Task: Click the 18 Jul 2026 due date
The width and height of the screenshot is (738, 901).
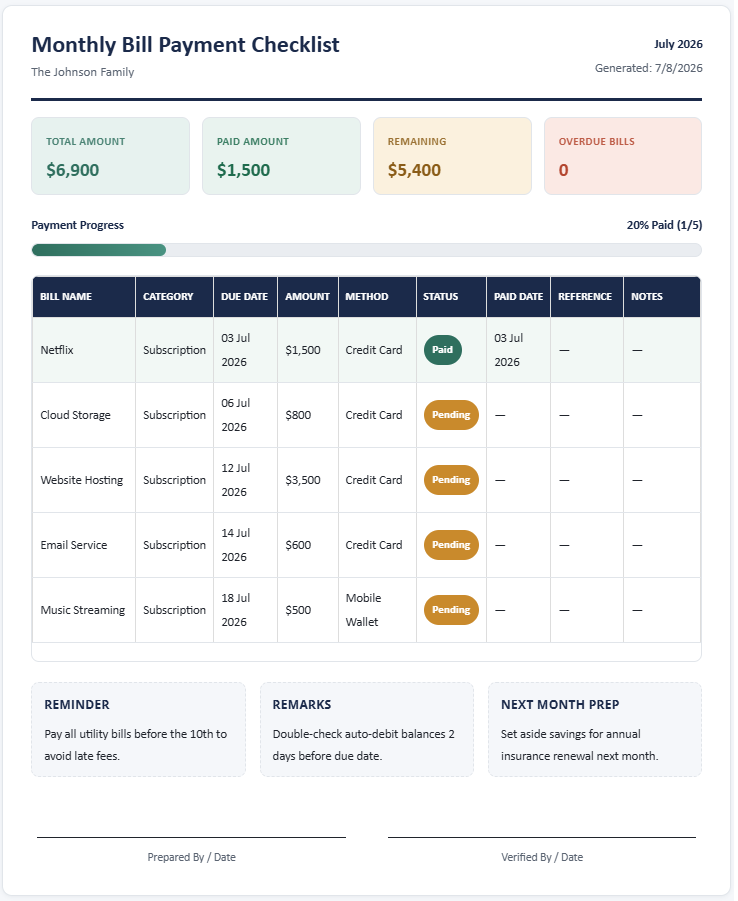Action: coord(245,610)
